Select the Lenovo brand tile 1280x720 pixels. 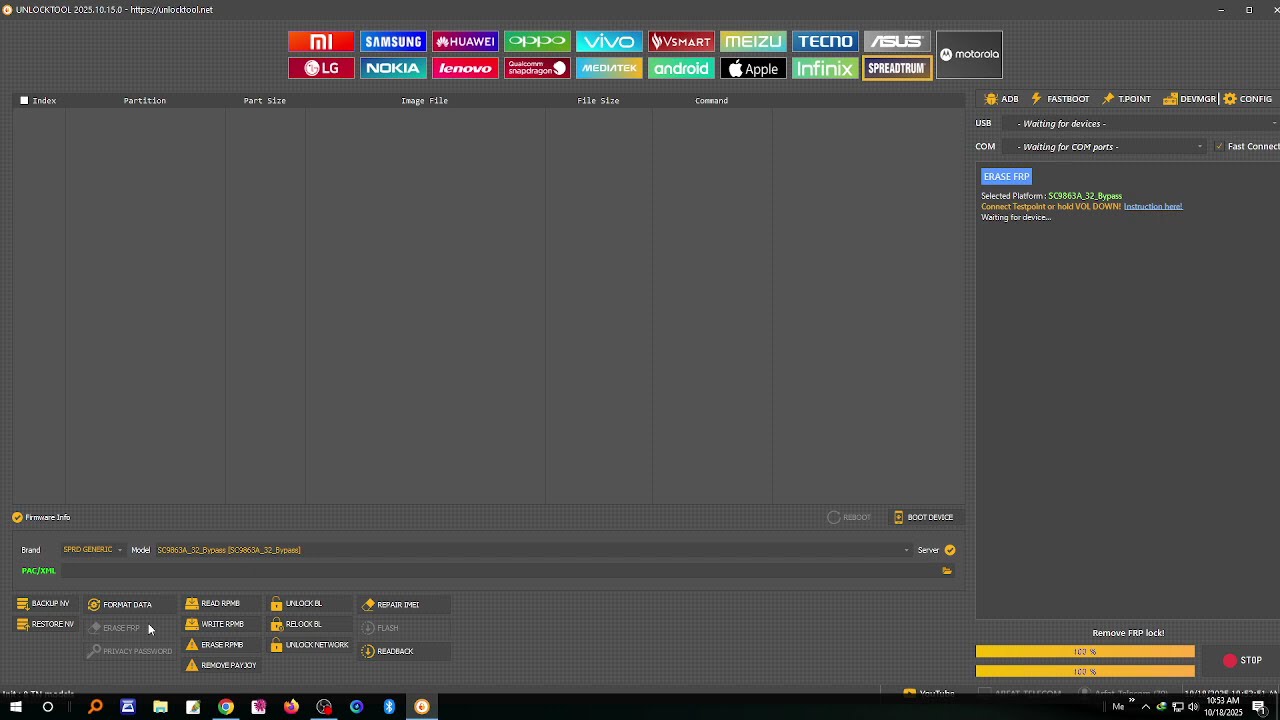[465, 68]
